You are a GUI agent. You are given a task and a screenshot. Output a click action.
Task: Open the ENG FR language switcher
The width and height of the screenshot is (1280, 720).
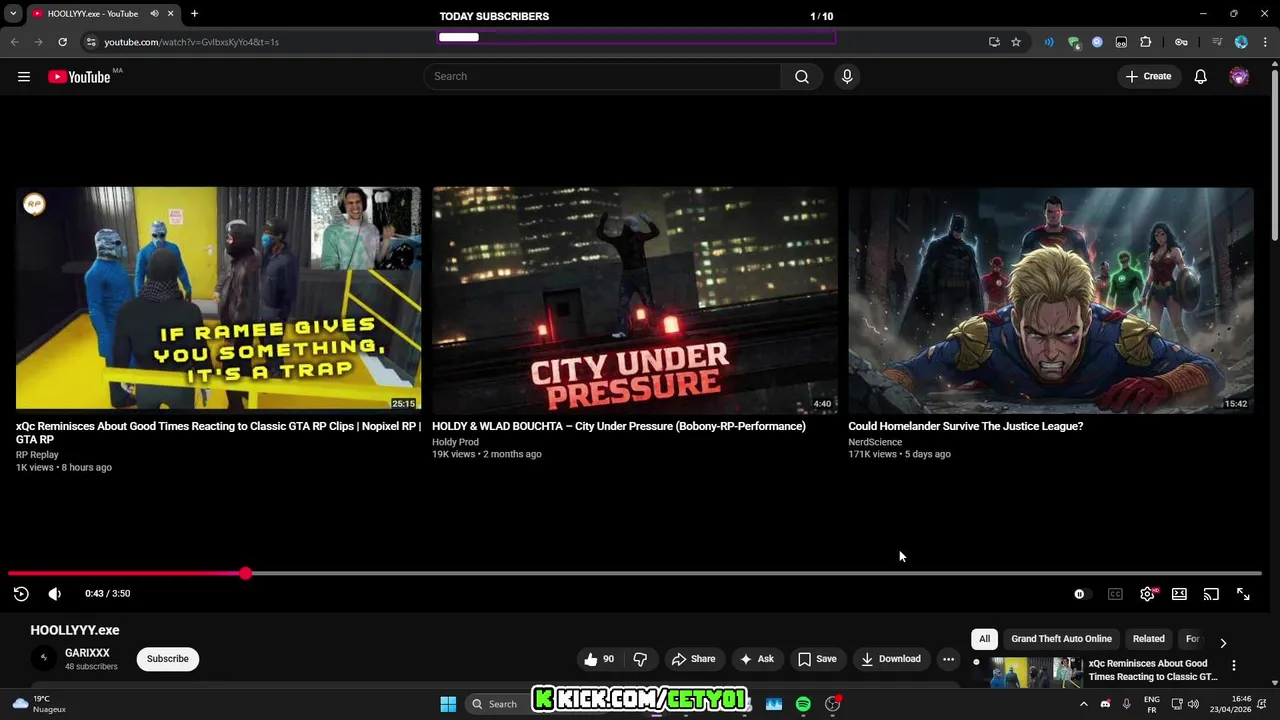coord(1152,704)
